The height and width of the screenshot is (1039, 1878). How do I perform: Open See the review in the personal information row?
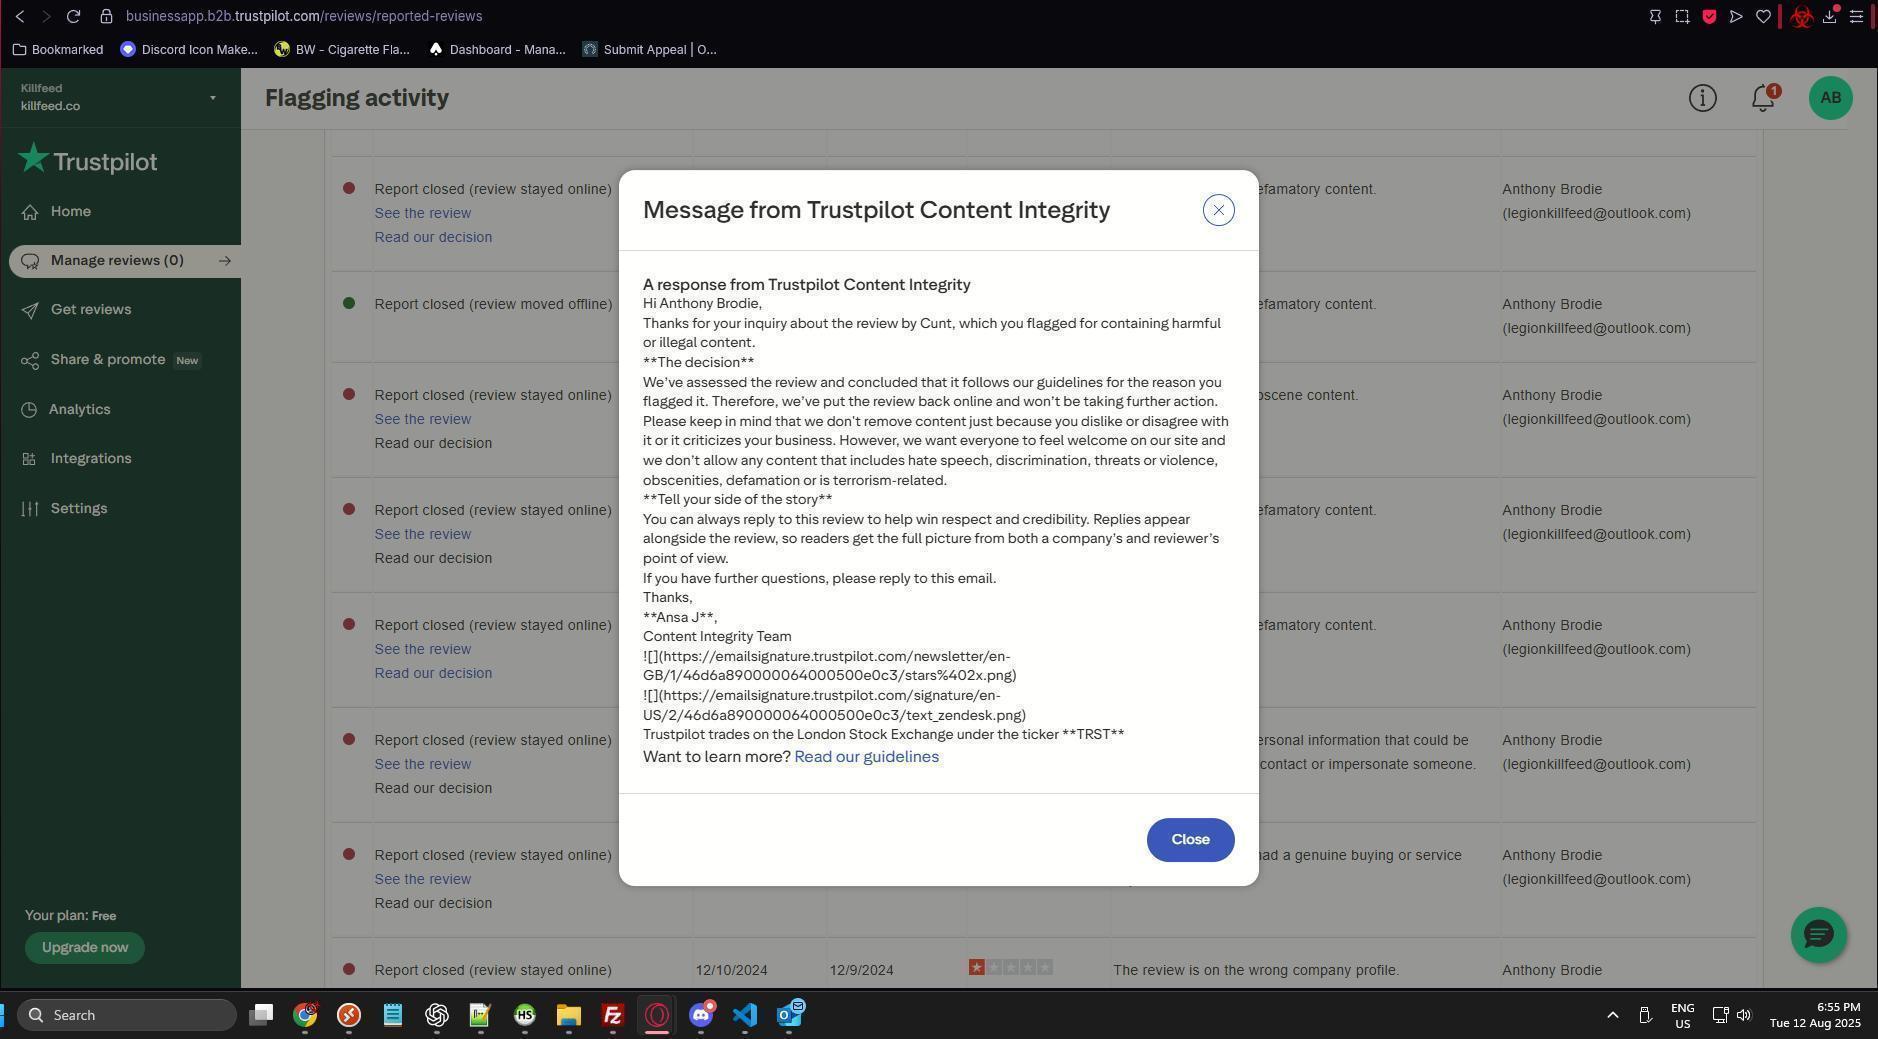[x=422, y=764]
